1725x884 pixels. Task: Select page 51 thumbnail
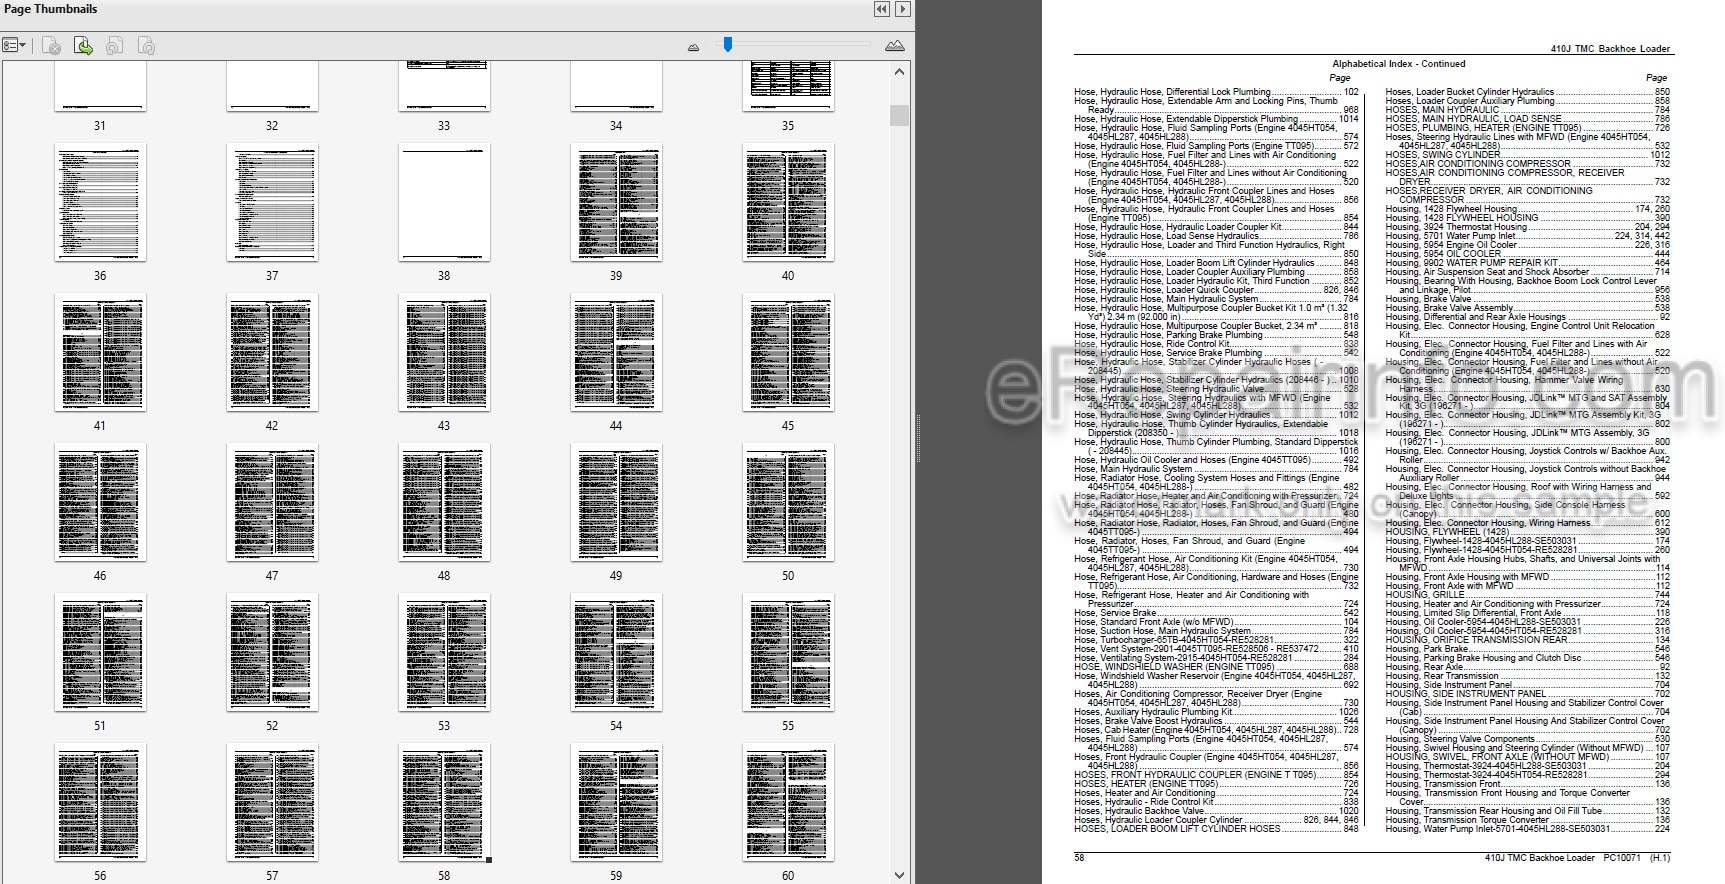coord(100,653)
